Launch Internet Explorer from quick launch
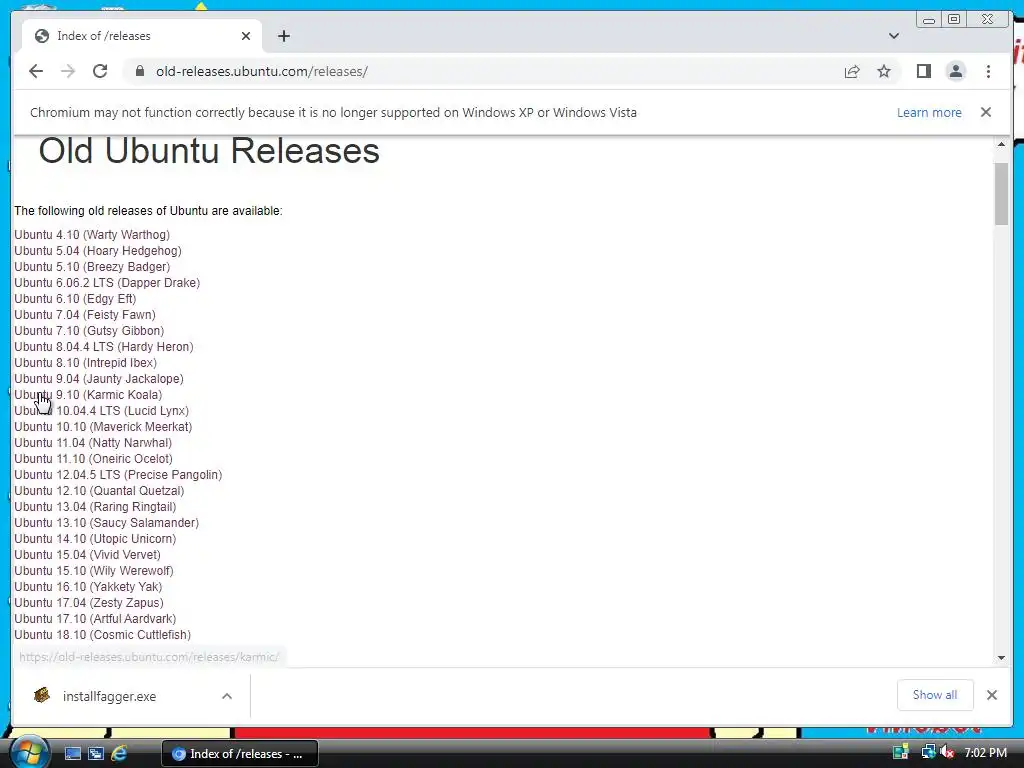This screenshot has height=768, width=1024. pyautogui.click(x=119, y=754)
